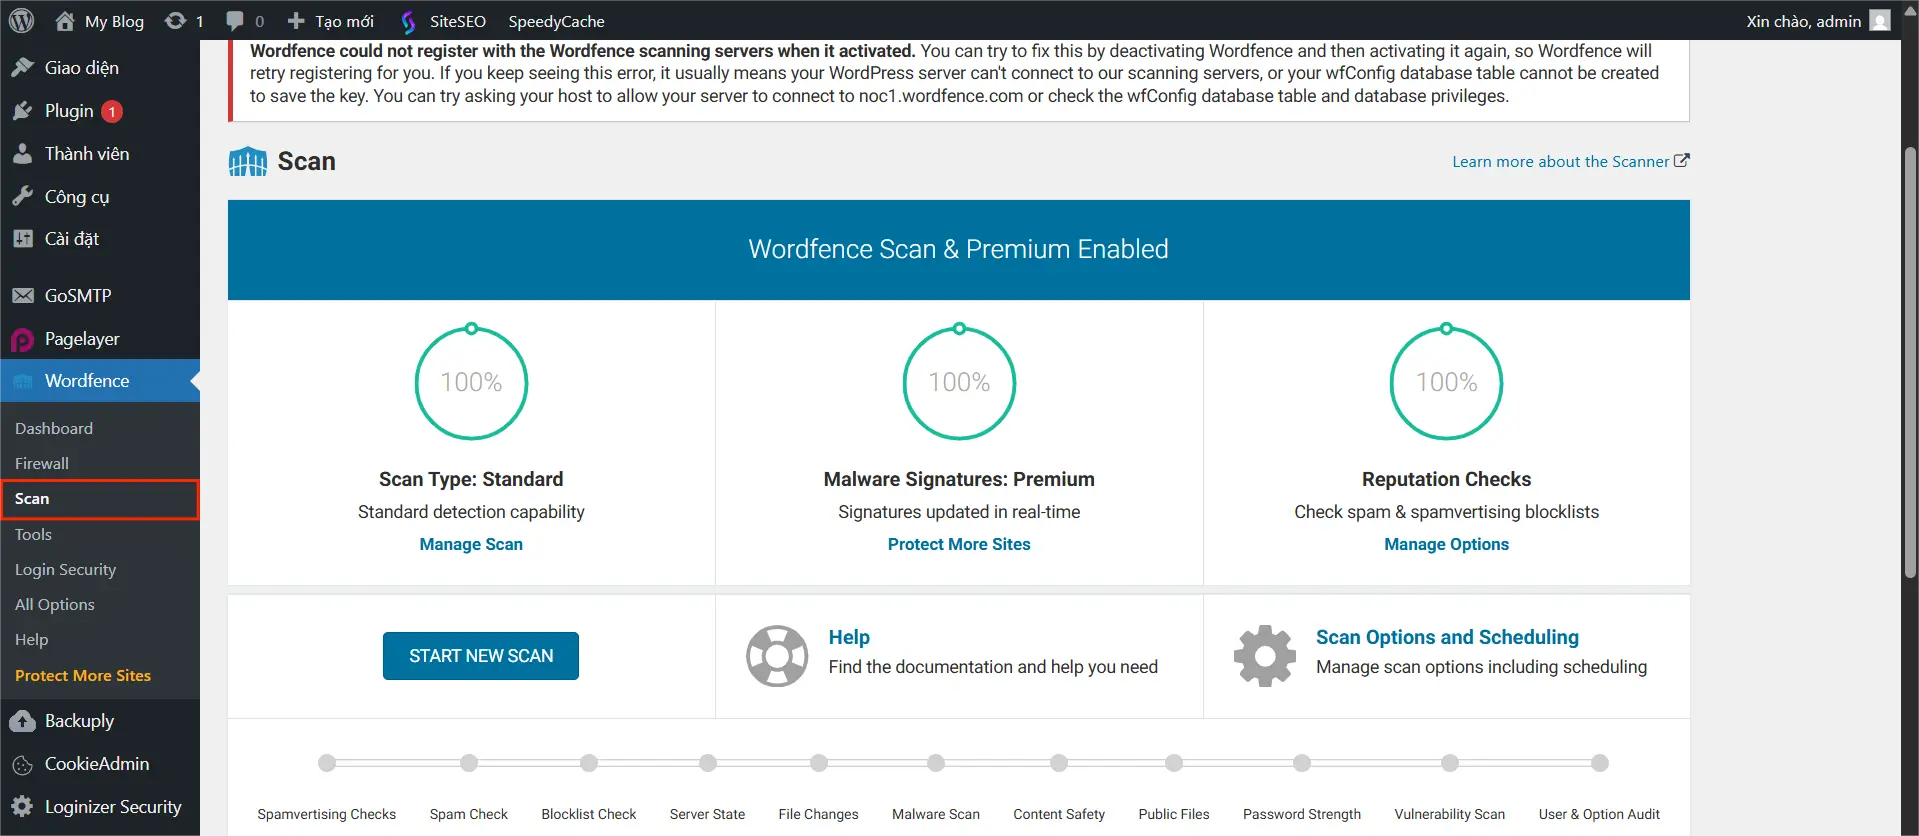This screenshot has height=836, width=1919.
Task: Select Firewall in Wordfence submenu
Action: 42,464
